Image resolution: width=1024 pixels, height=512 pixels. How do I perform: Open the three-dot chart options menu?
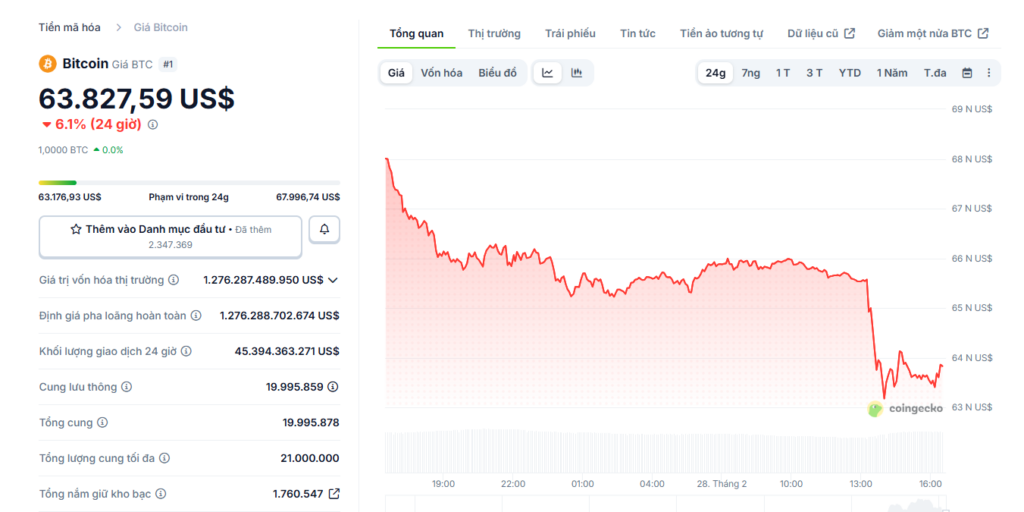pos(989,73)
